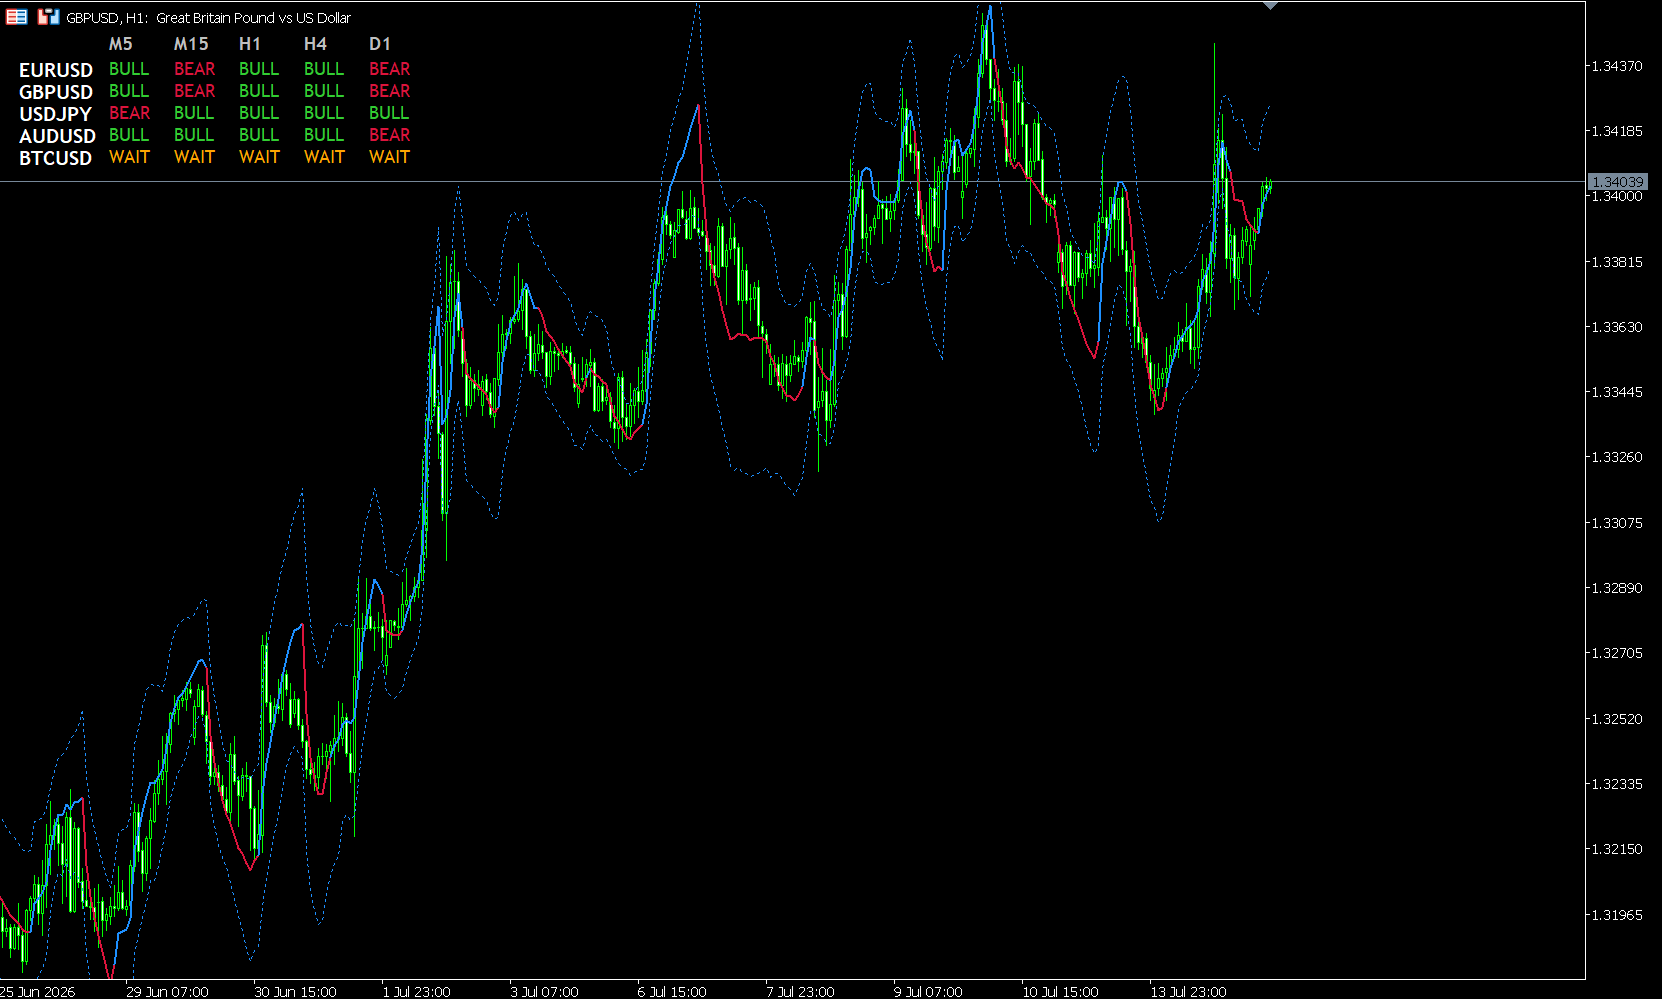Click the M5 timeframe column header
Image resolution: width=1662 pixels, height=999 pixels.
coord(120,44)
